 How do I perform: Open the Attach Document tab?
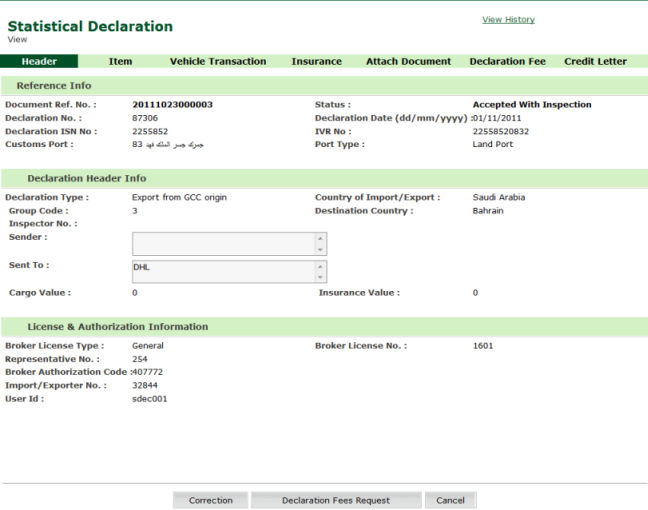point(408,61)
